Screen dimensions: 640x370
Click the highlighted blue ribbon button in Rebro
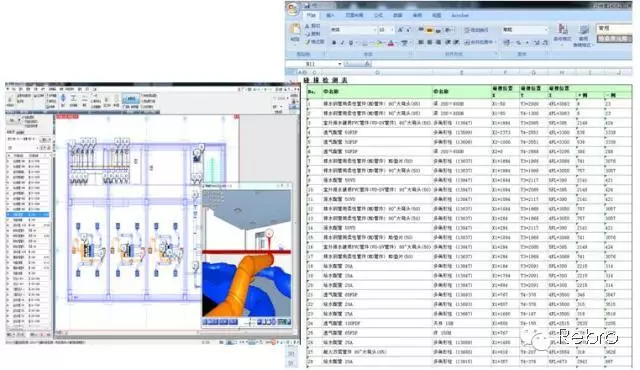pos(131,99)
